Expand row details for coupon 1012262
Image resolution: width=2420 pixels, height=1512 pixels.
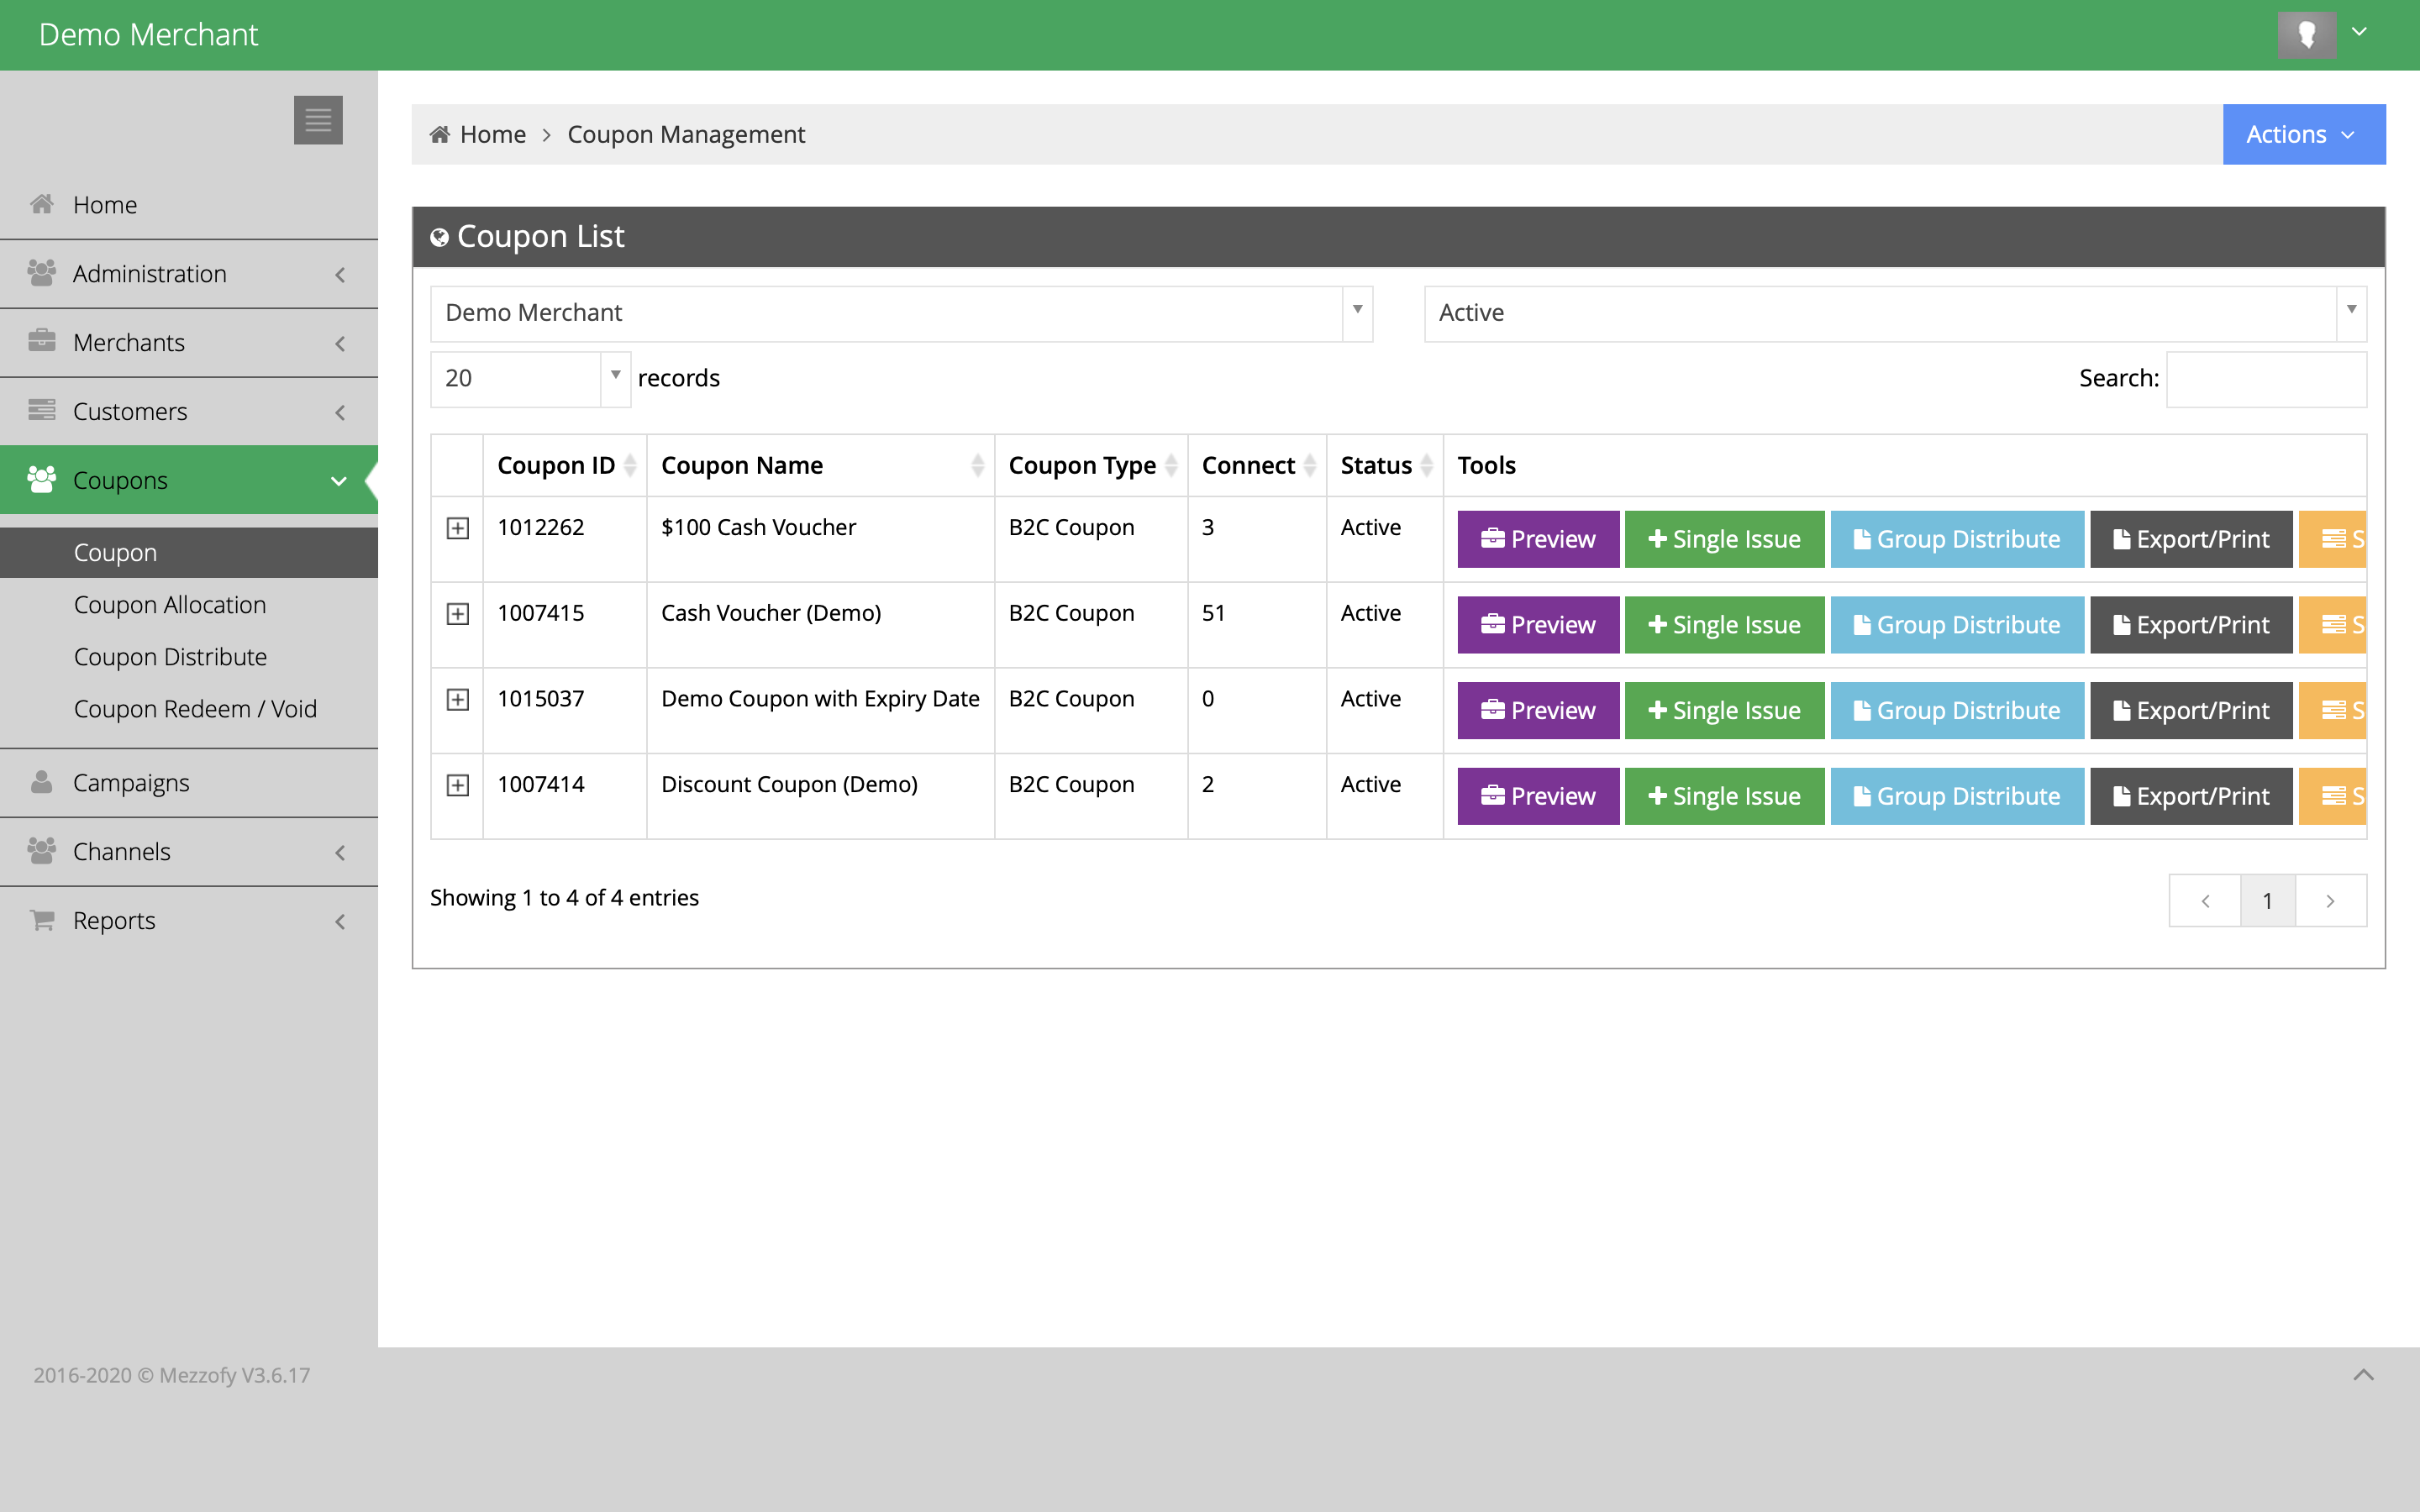(457, 528)
